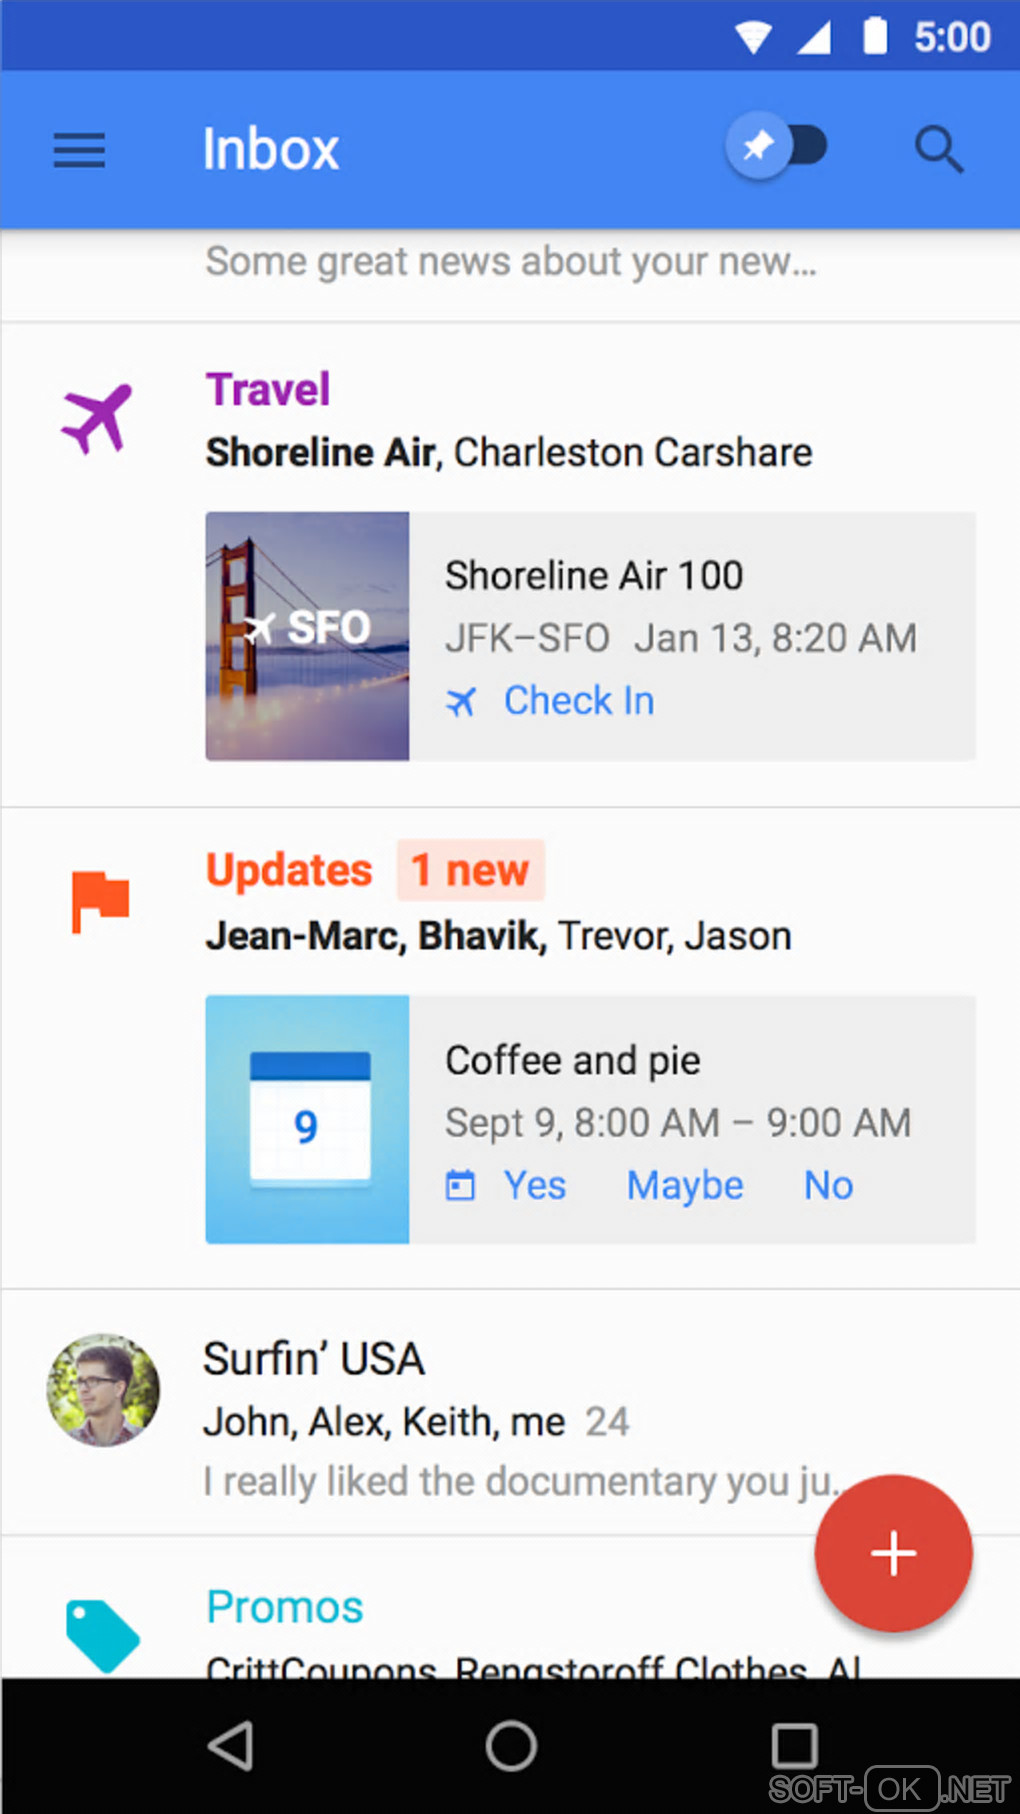1020x1814 pixels.
Task: Open the Travel bundle airplane icon
Action: click(x=97, y=419)
